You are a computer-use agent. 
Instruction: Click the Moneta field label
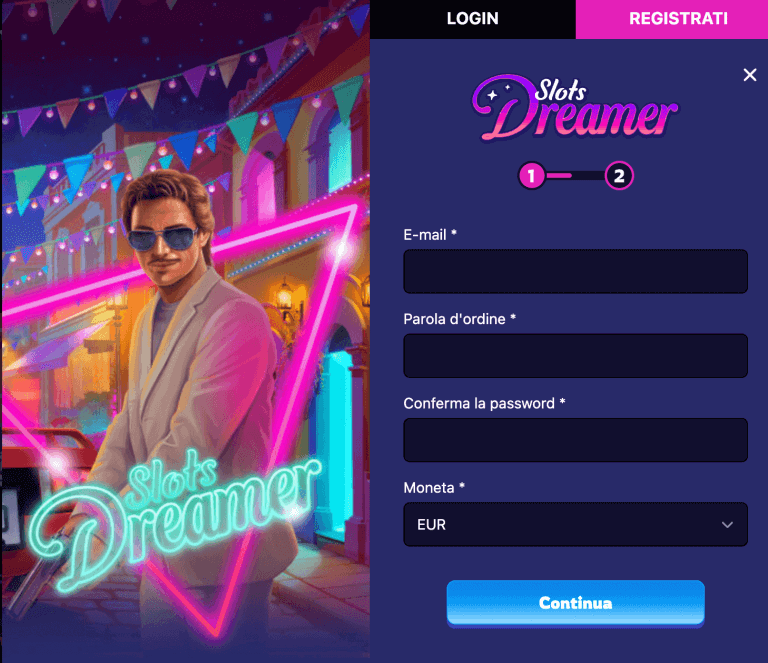(x=434, y=488)
